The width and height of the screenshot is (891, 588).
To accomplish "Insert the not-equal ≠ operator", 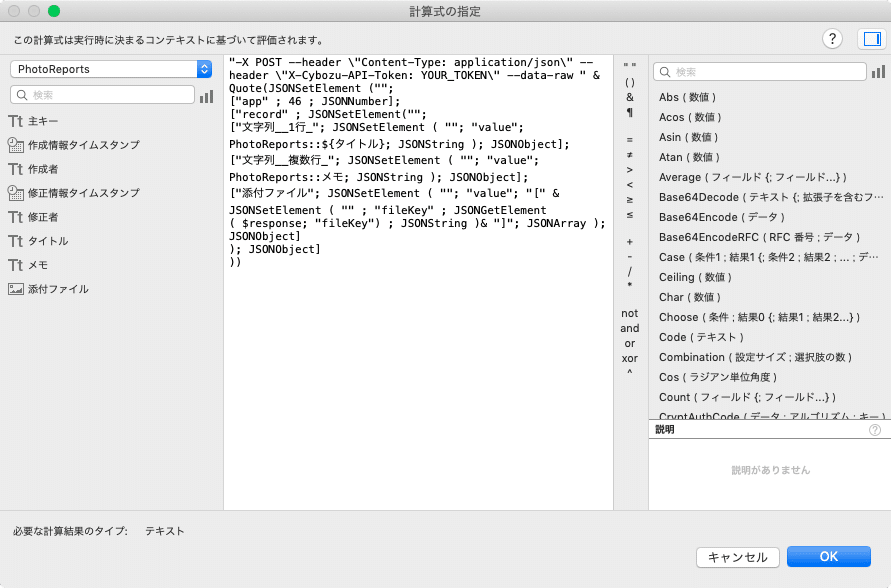I will point(630,155).
